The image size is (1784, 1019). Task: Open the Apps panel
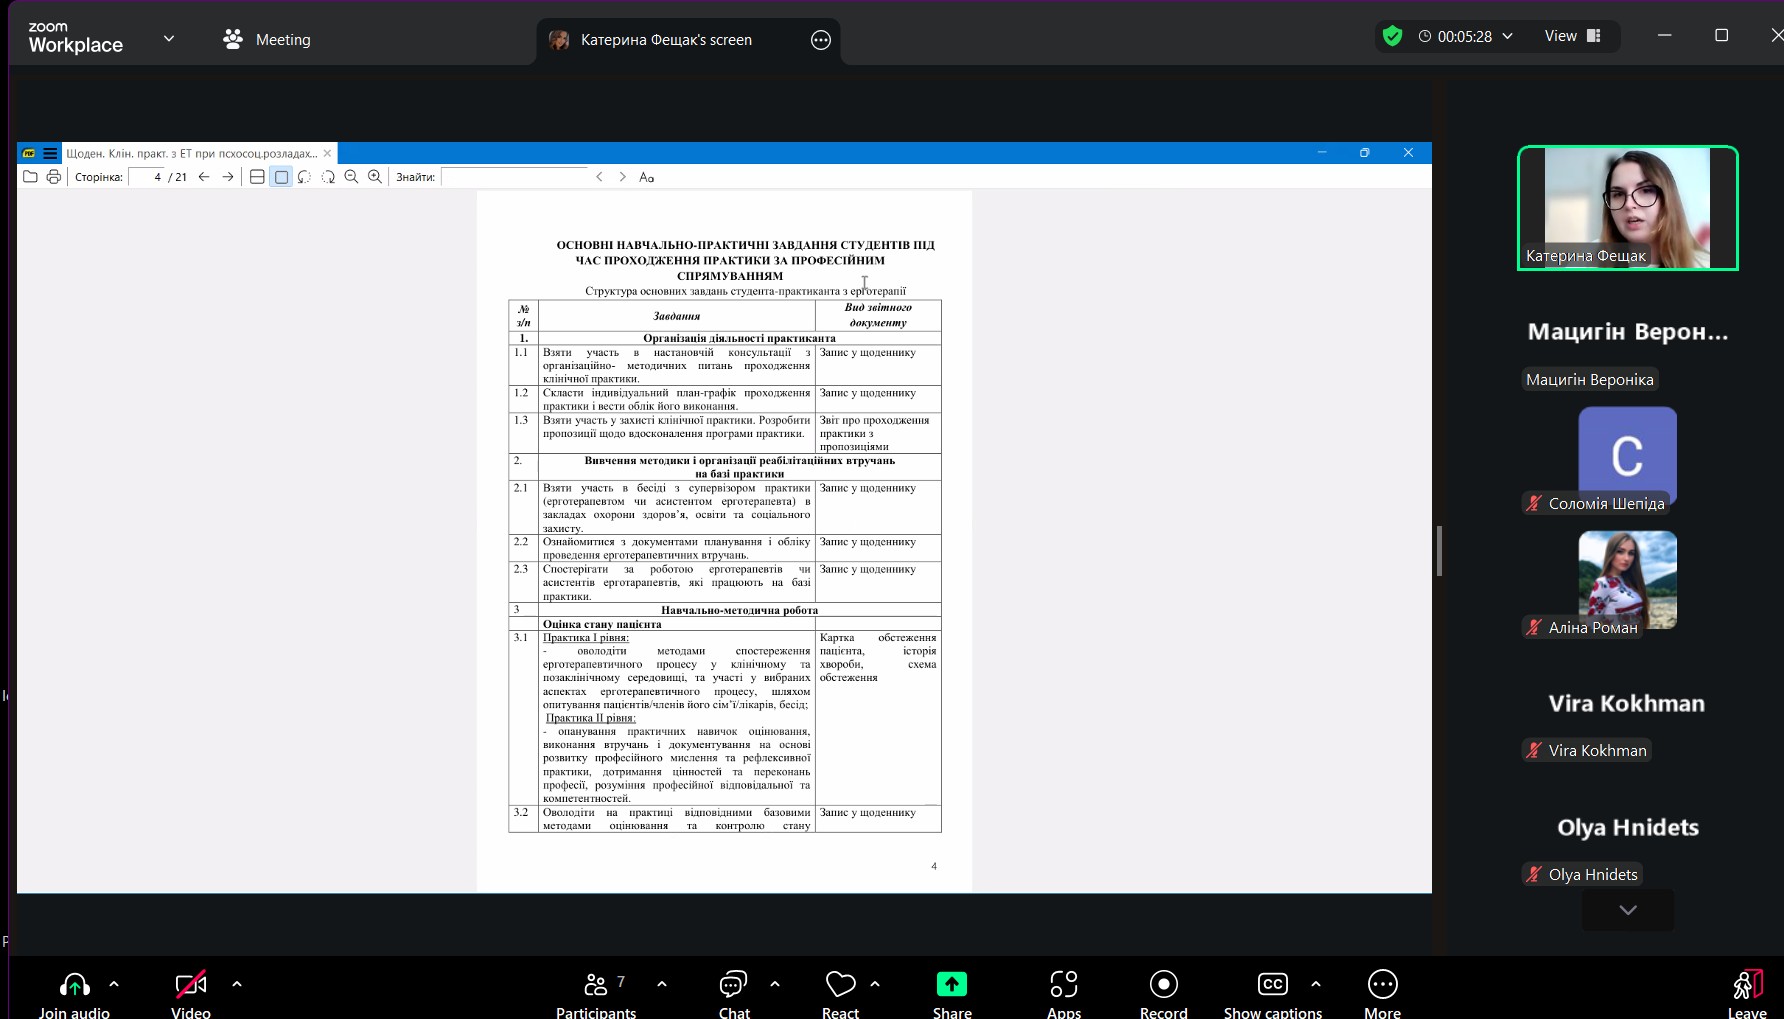1063,985
